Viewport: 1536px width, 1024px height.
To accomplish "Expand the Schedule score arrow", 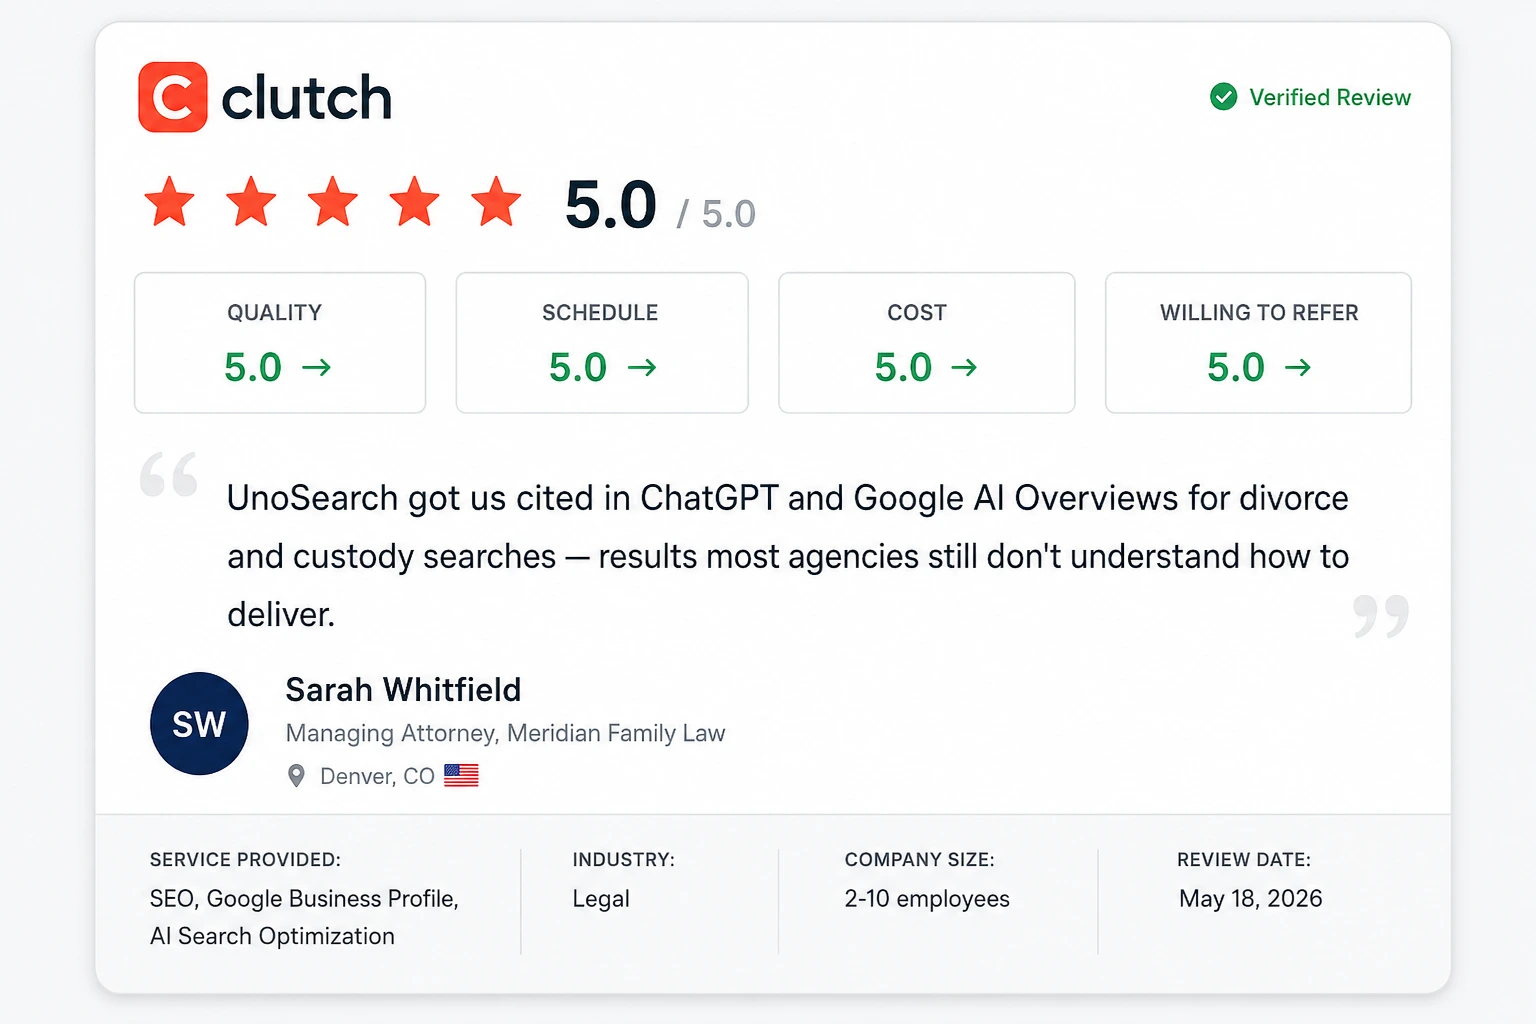I will (642, 368).
